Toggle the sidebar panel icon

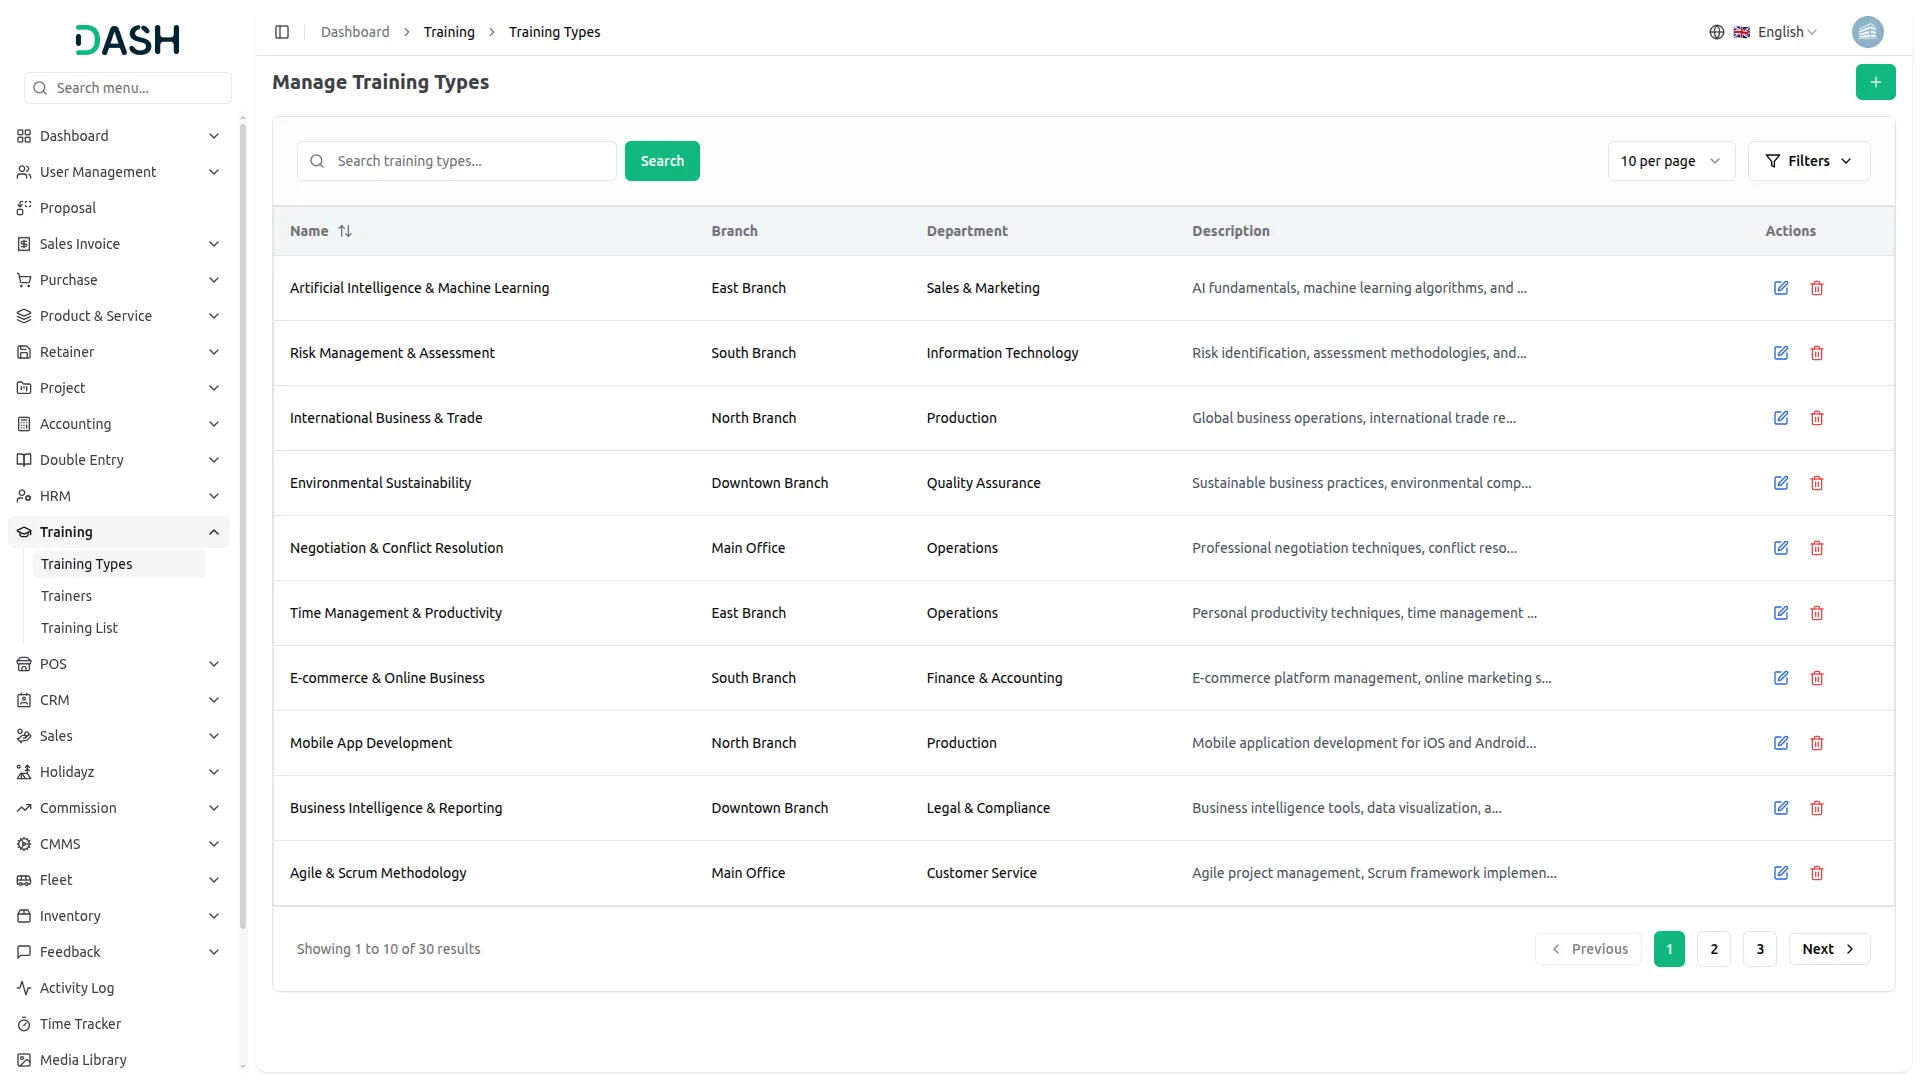click(282, 32)
